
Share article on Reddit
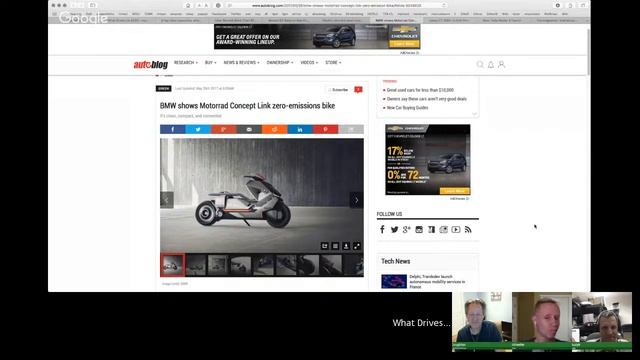[x=274, y=129]
